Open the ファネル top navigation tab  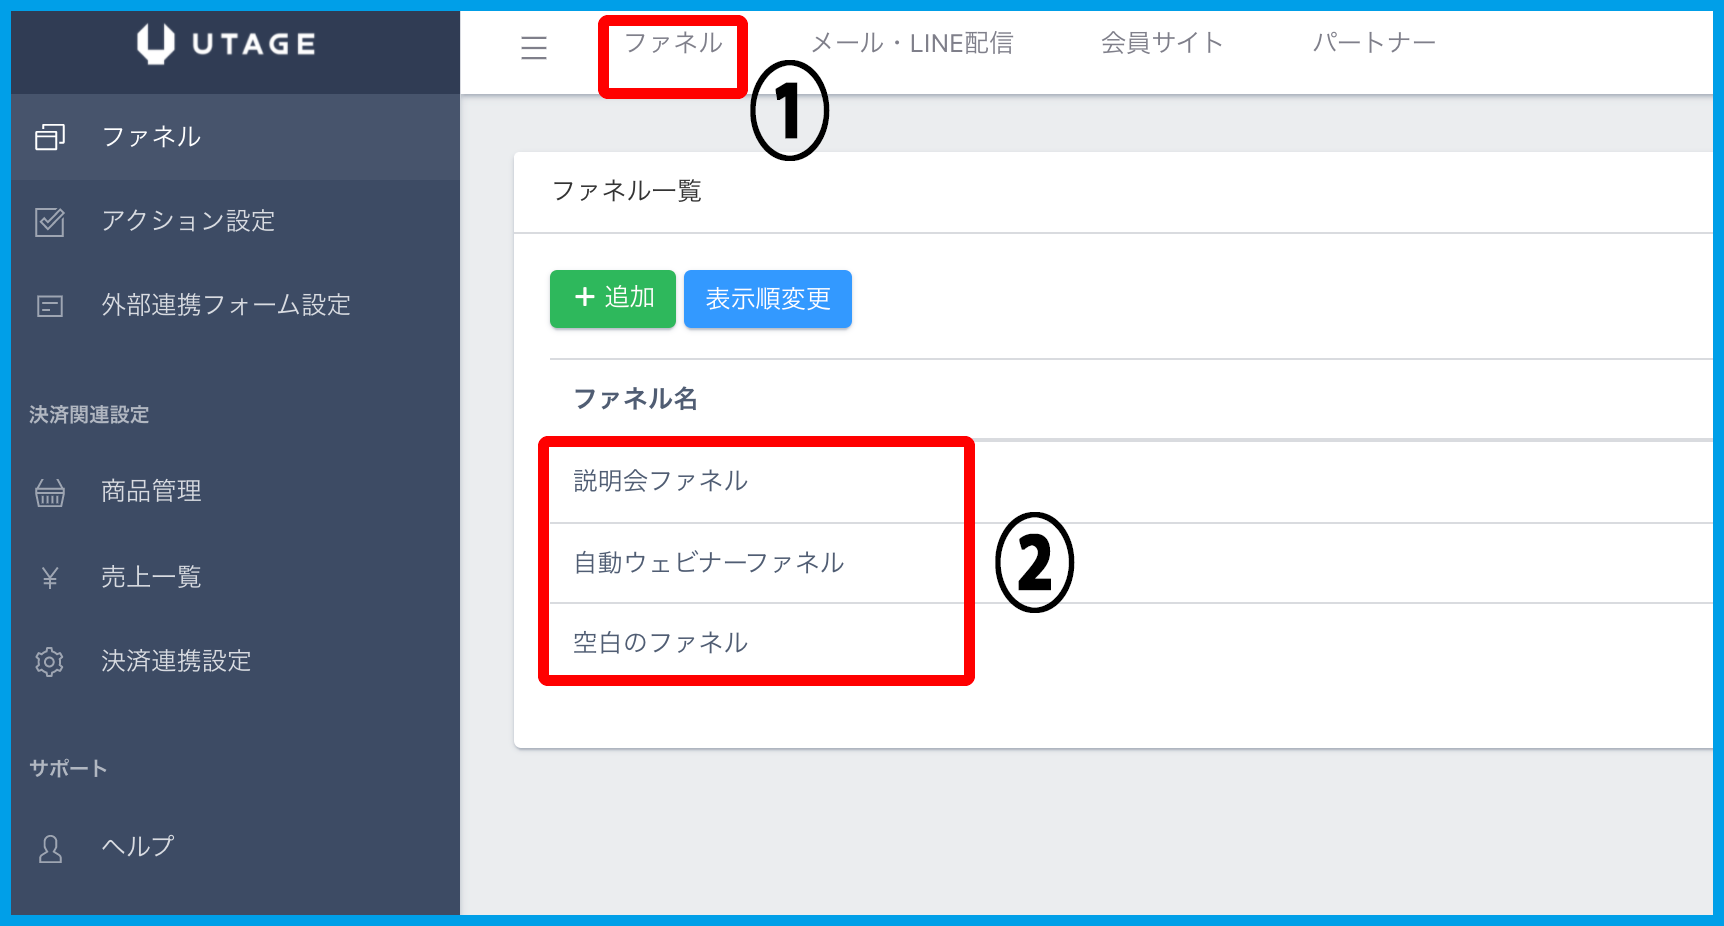[673, 43]
